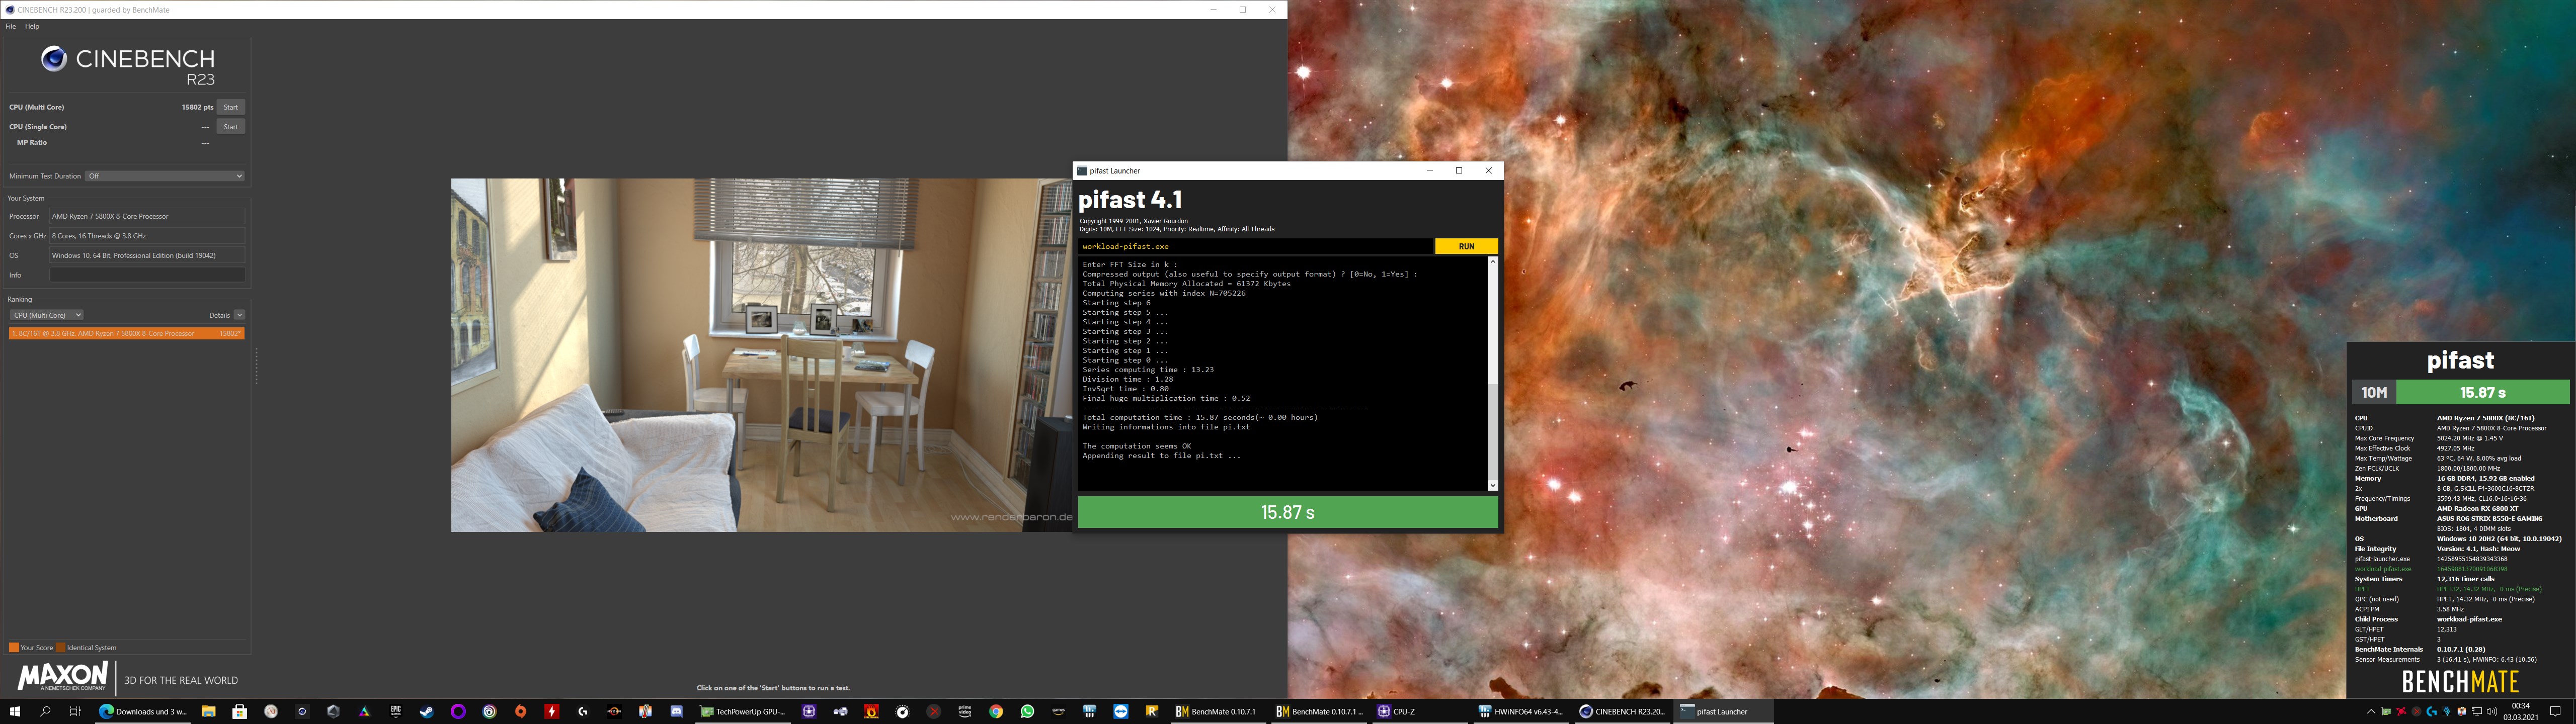Click the workload-pifast.exe field in pifast Launcher

click(1255, 246)
